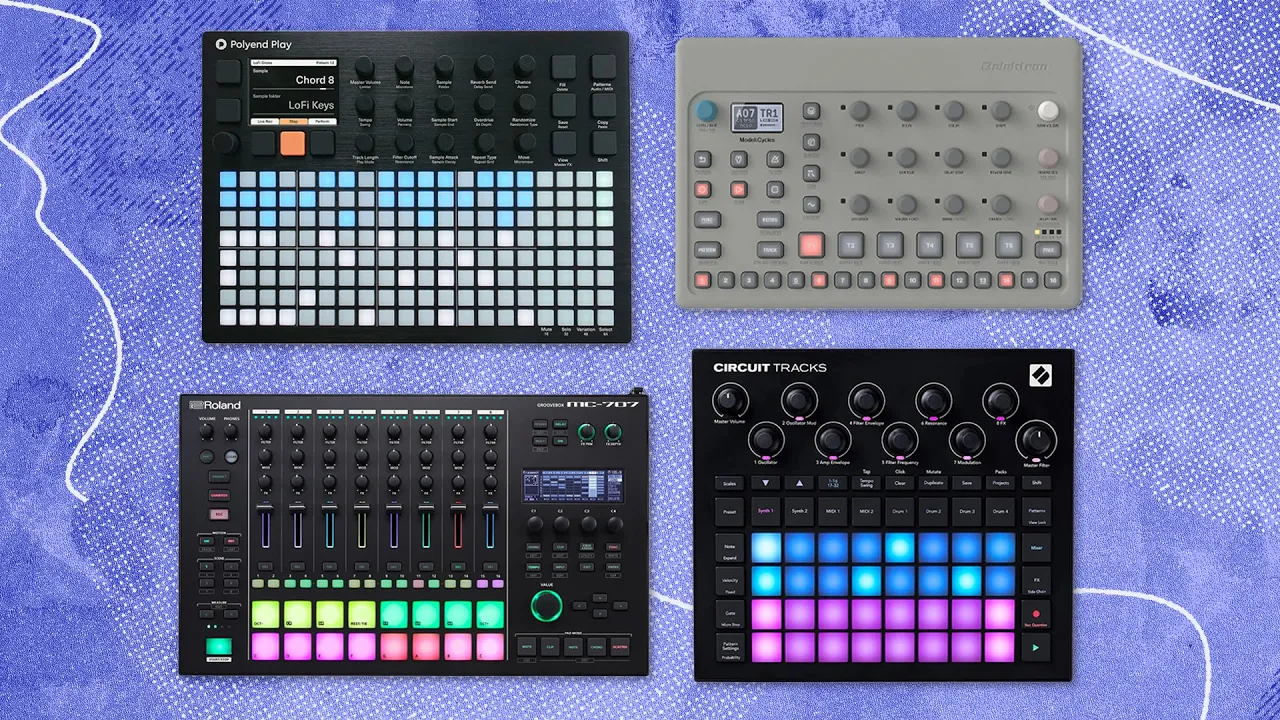Select the Synth 2 track on Circuit Tracks
This screenshot has height=720, width=1280.
[x=799, y=511]
